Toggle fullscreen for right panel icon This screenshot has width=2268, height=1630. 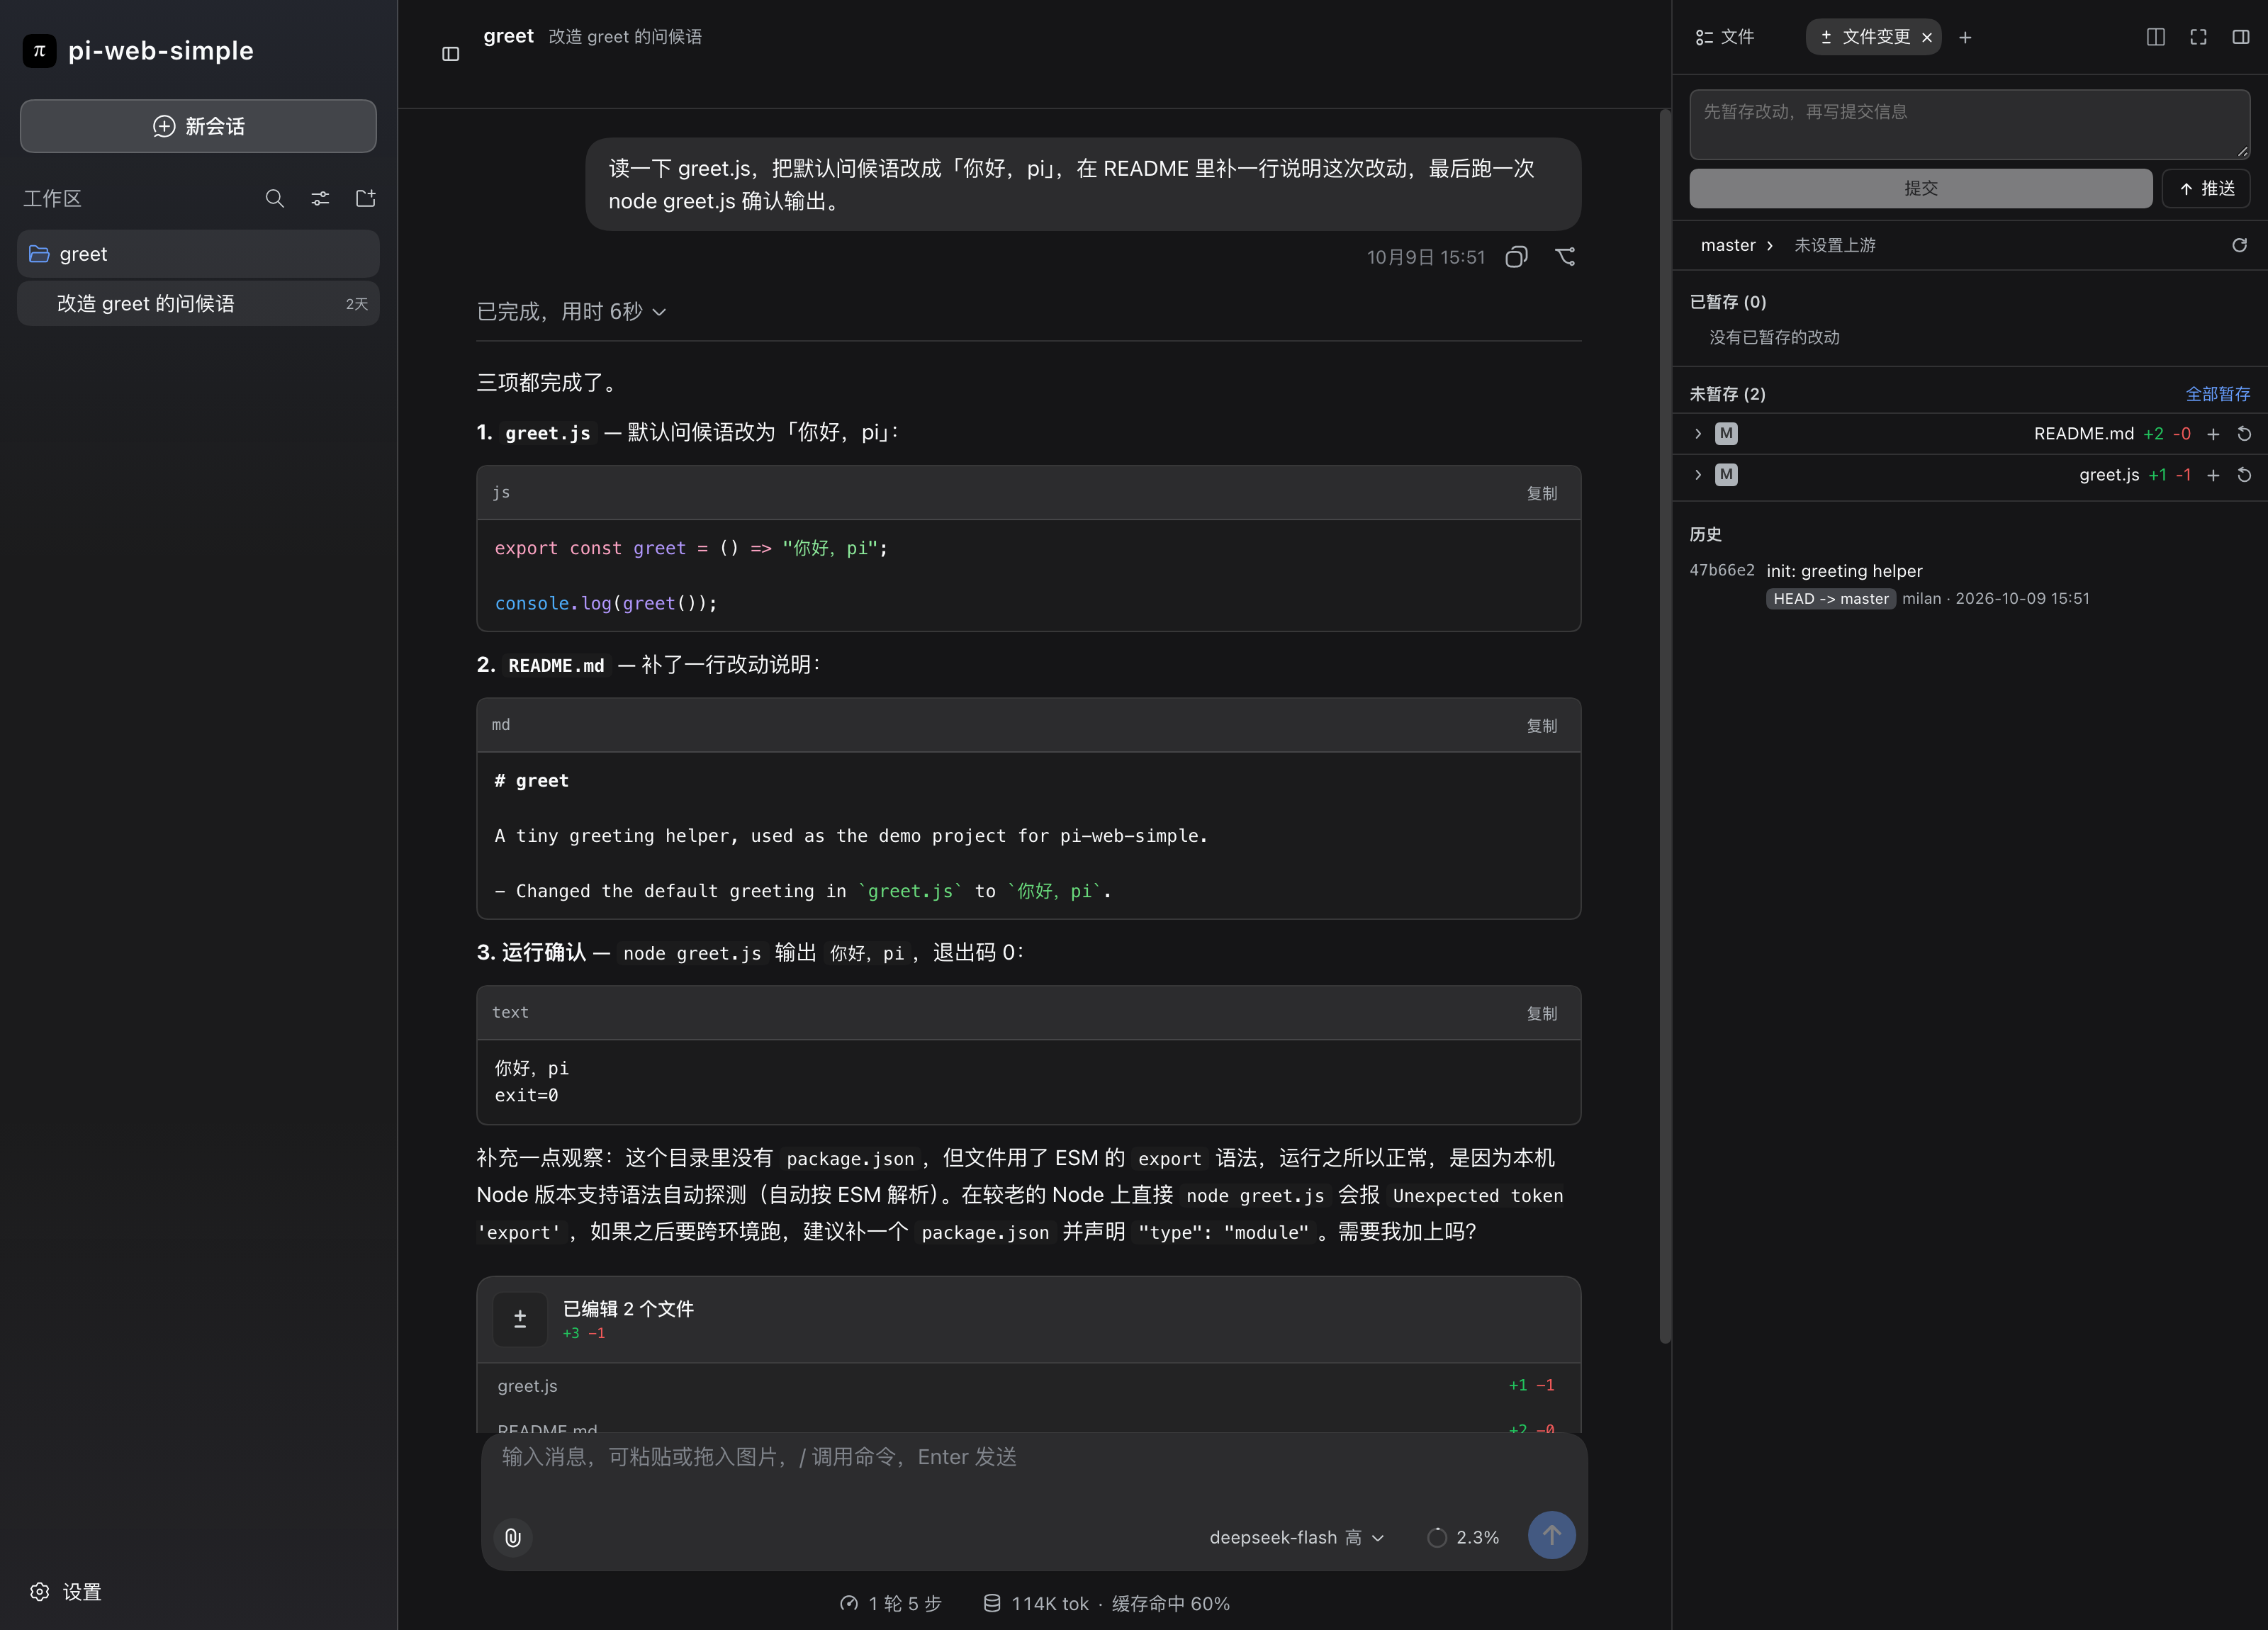pyautogui.click(x=2198, y=37)
